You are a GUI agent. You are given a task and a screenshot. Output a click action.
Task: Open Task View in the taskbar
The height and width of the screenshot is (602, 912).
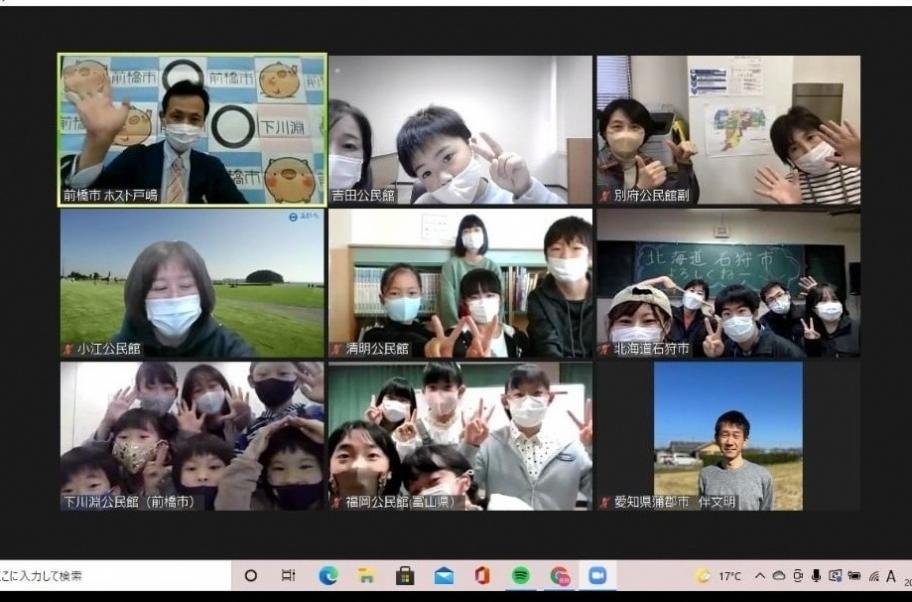coord(288,576)
